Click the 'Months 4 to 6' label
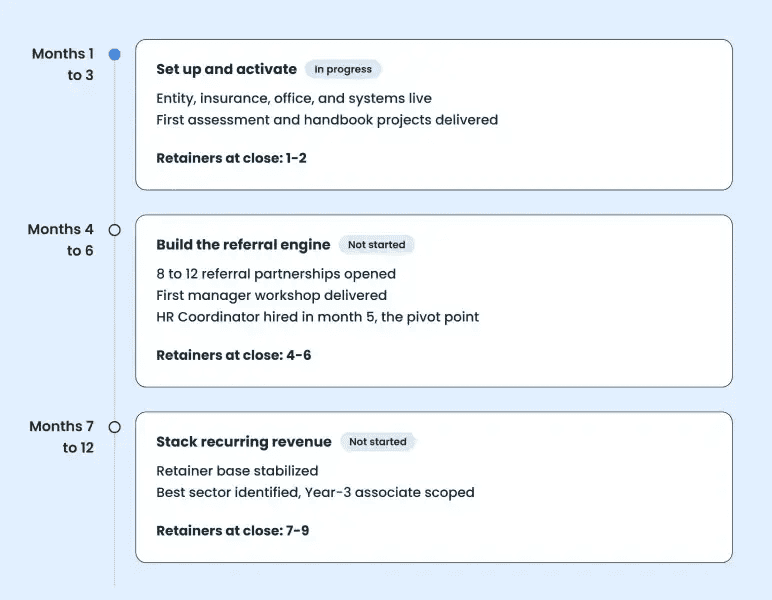The image size is (772, 600). (x=61, y=240)
